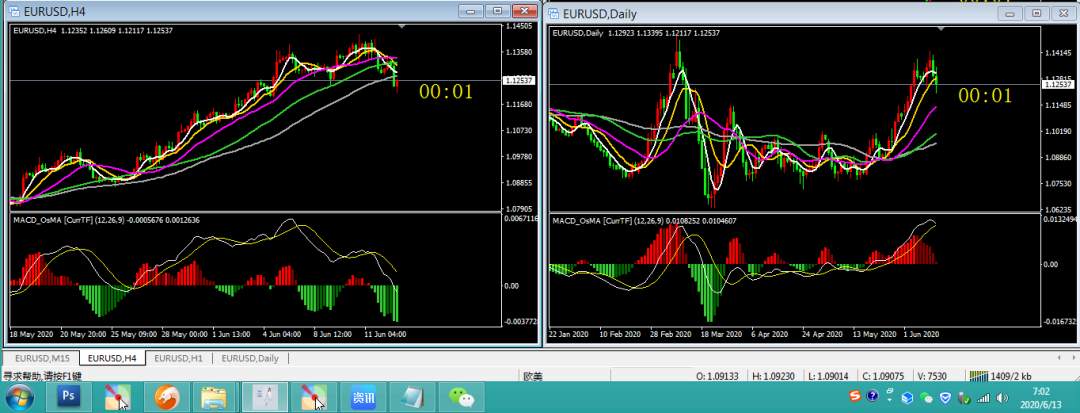This screenshot has width=1080, height=413.
Task: Open the clock showing 7:02 2020/6/13
Action: tap(1041, 398)
